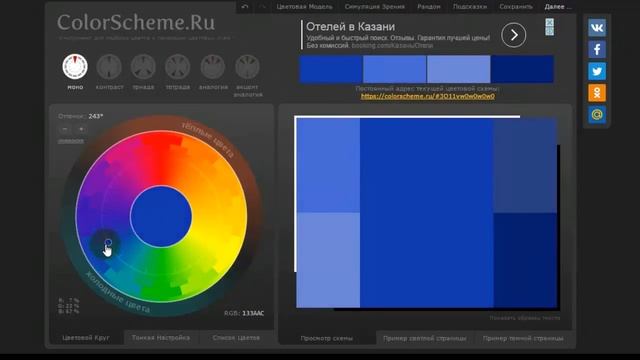Increase hue with the plus button

coord(81,129)
